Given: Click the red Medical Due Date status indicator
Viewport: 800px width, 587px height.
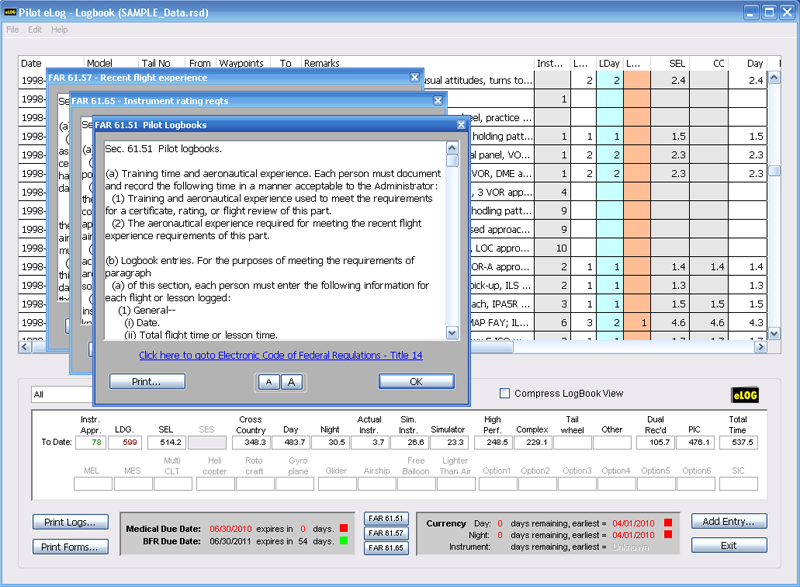Looking at the screenshot, I should [x=343, y=528].
